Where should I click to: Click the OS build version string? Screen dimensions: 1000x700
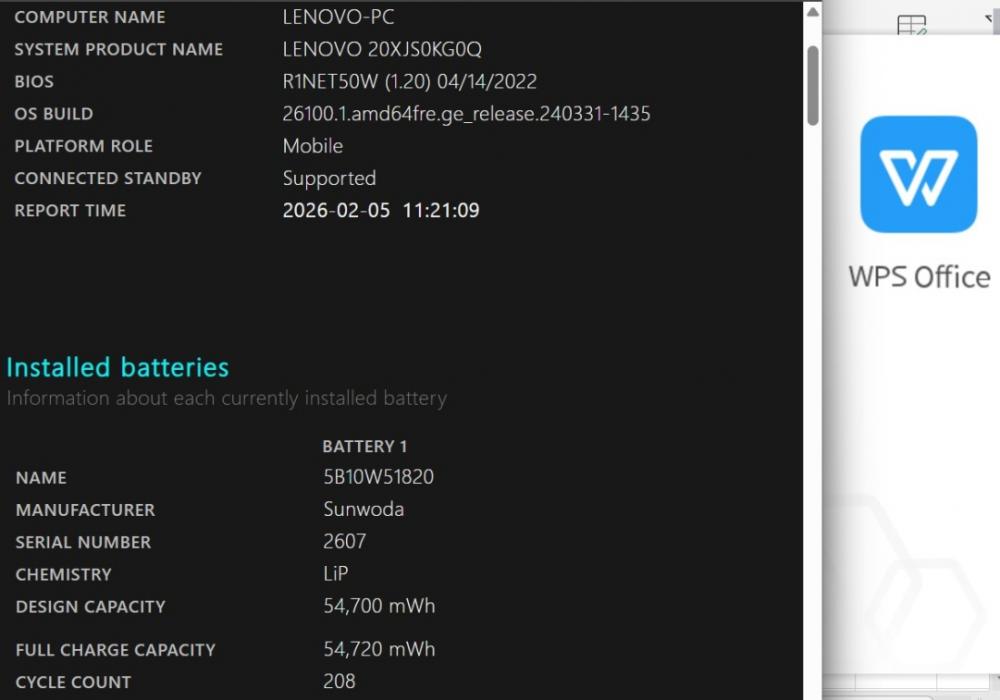pos(466,113)
